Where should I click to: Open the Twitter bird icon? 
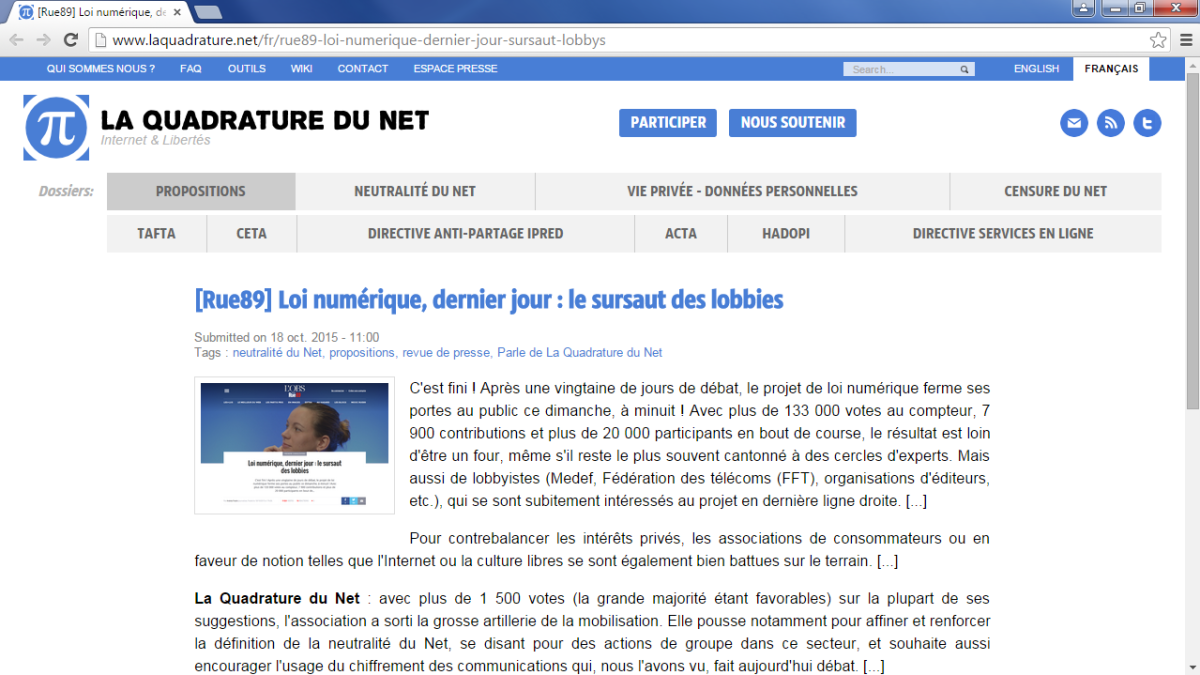point(1148,123)
